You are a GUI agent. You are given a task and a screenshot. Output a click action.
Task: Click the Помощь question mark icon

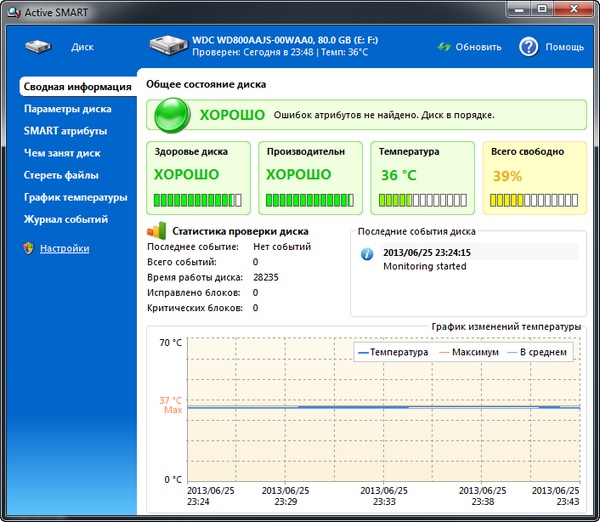[529, 47]
